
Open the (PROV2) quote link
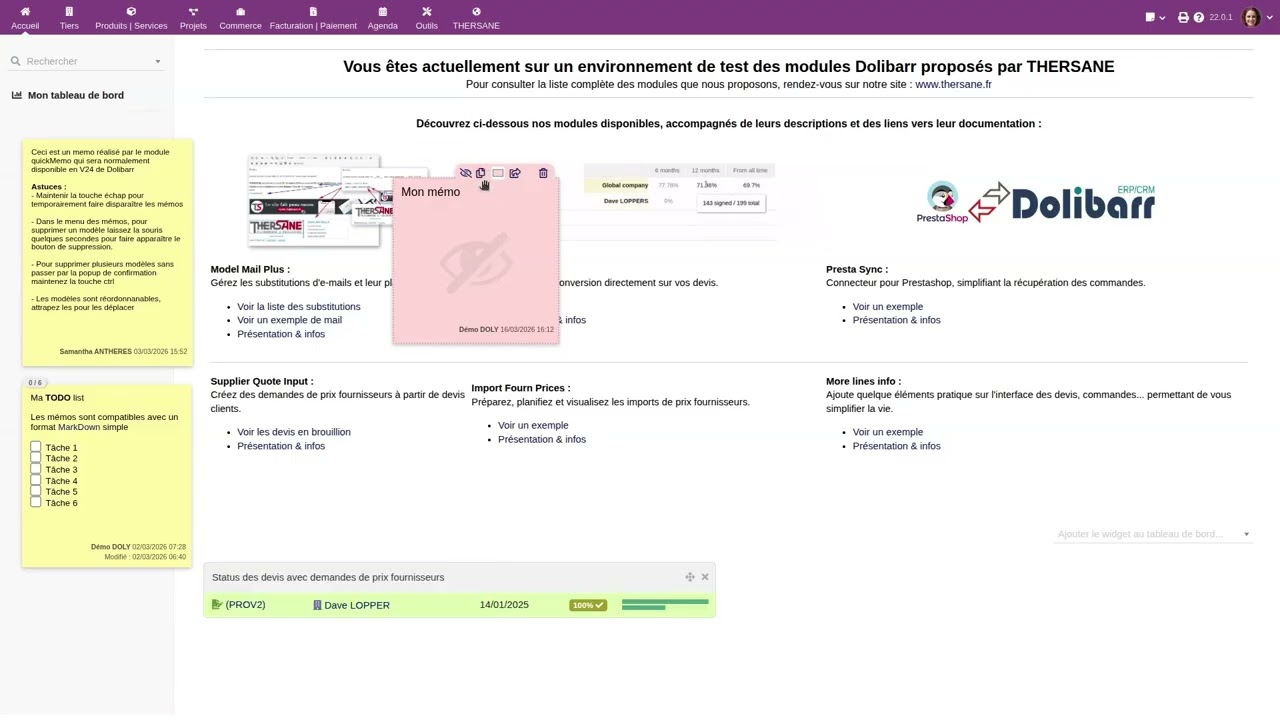point(245,605)
